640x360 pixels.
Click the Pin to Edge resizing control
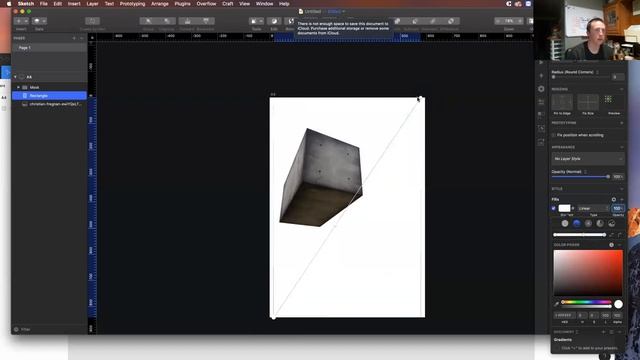pos(562,102)
